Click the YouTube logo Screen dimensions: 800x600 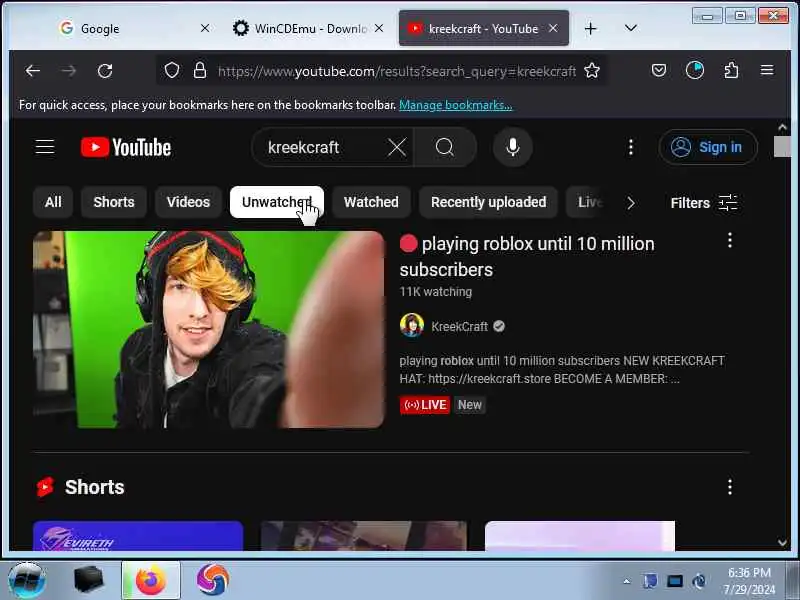click(126, 147)
